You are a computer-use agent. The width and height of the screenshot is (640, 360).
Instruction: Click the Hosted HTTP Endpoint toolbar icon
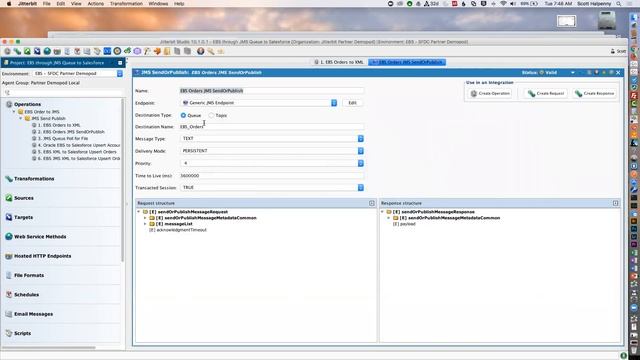coord(57,51)
